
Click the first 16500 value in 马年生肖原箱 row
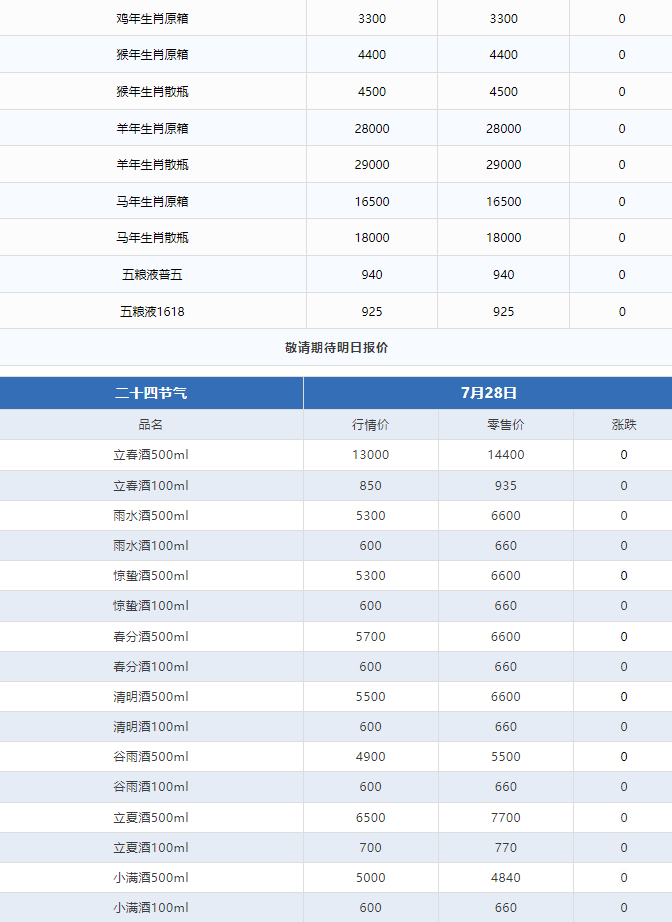point(372,202)
